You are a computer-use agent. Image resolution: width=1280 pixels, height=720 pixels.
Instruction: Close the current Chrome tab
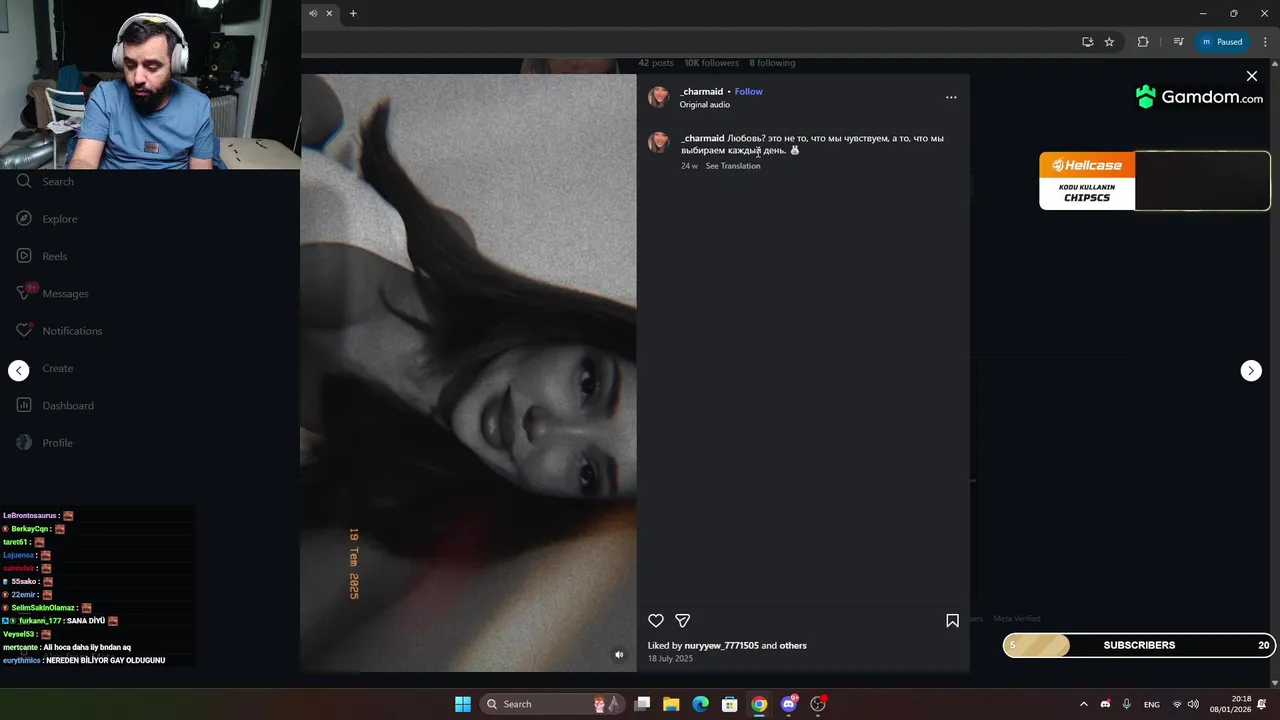[x=329, y=13]
